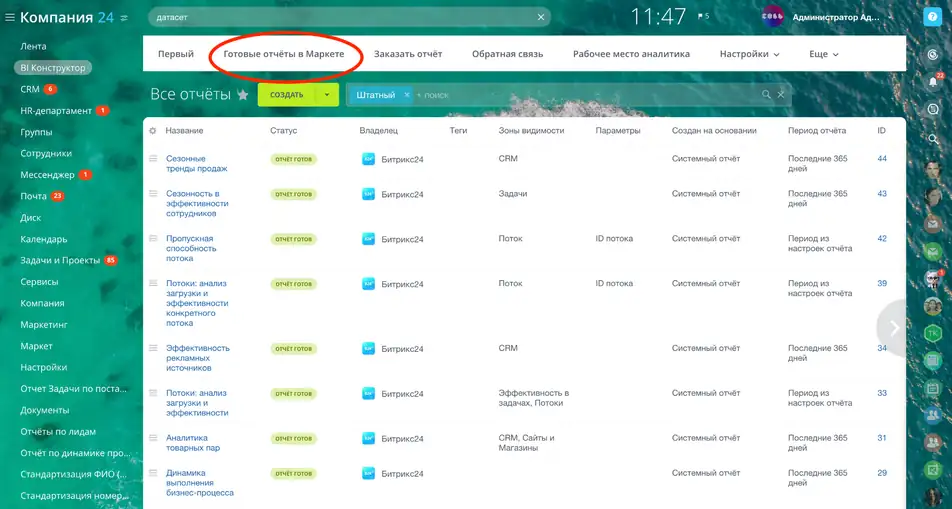The image size is (952, 509).
Task: Sort by the Название column header
Action: point(185,131)
